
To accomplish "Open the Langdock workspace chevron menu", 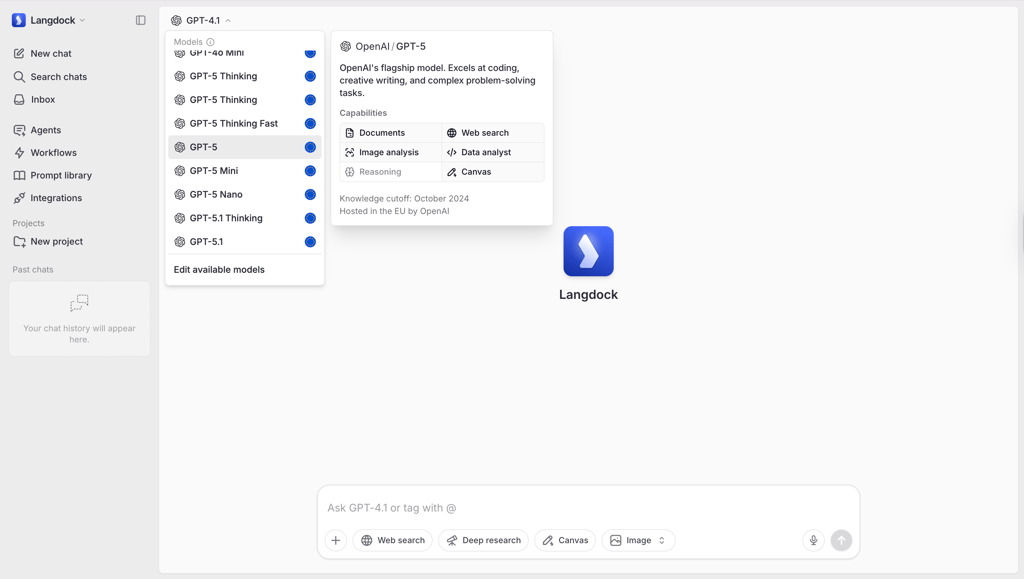I will (82, 20).
